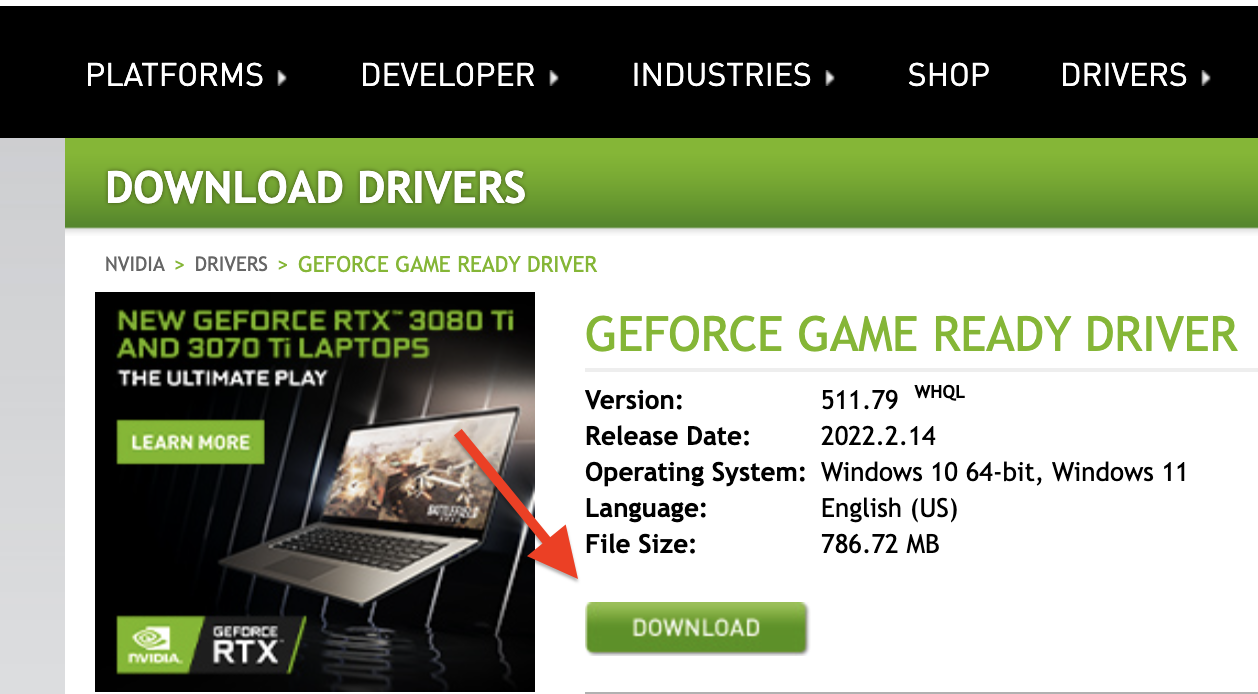
Task: Click the 3080 Ti laptops ad headline
Action: (316, 335)
